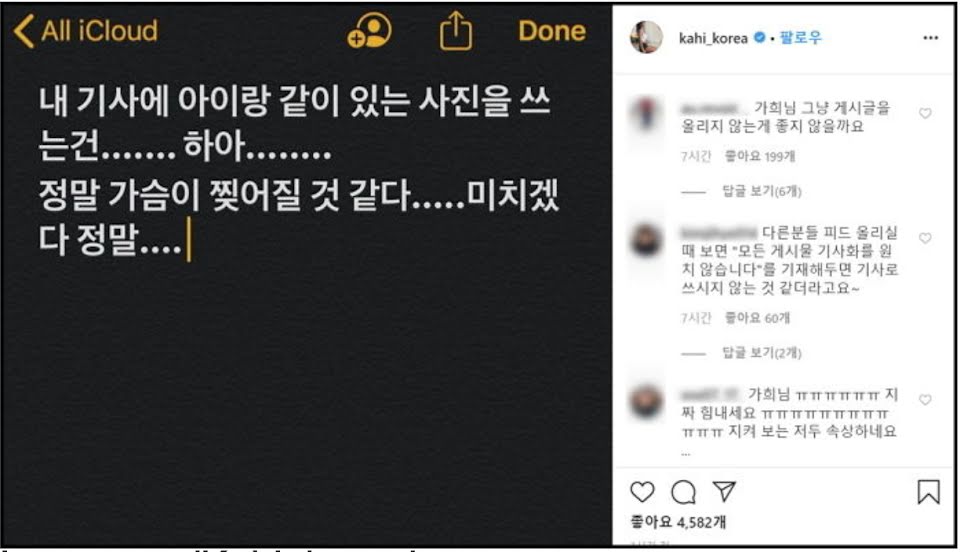Viewport: 960px width, 552px height.
Task: Follow kahi_korea via 팔로우 link
Action: (801, 38)
